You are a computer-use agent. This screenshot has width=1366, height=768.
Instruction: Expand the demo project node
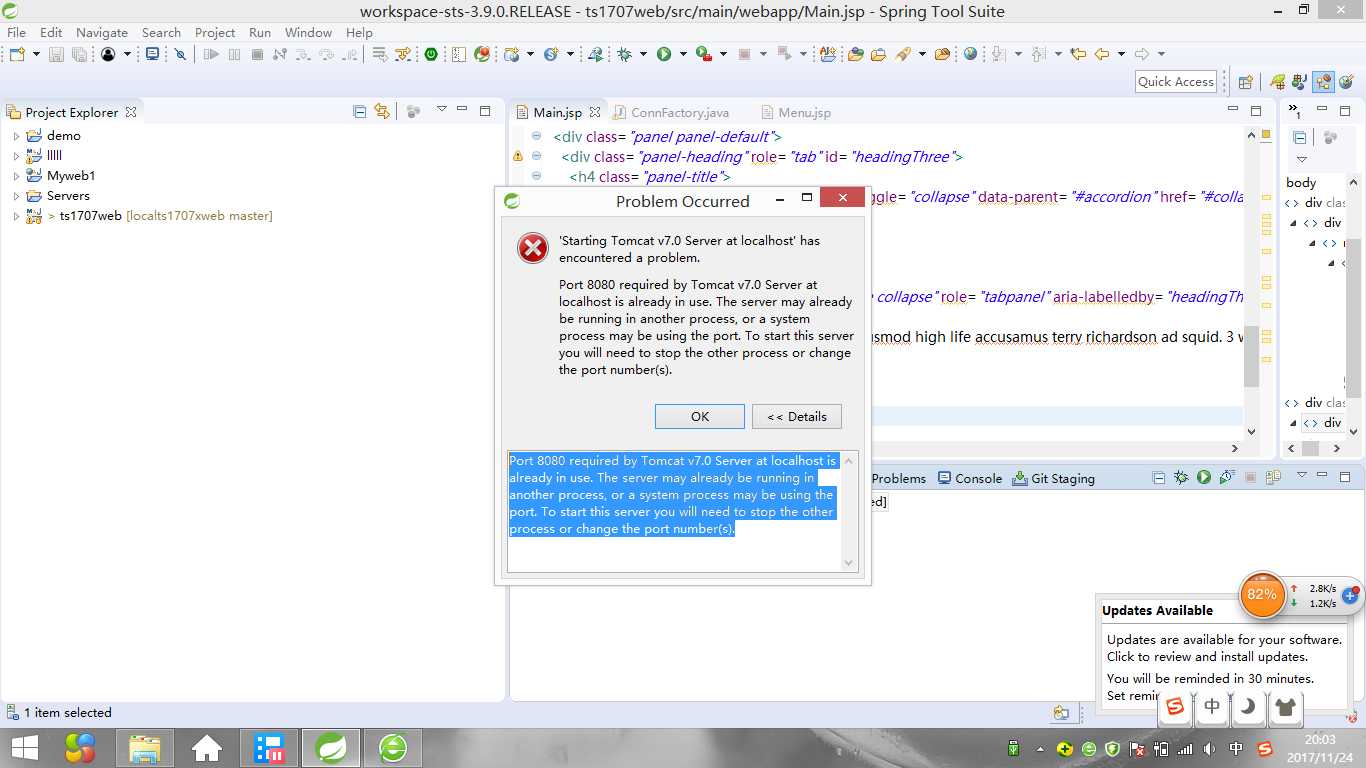coord(16,136)
